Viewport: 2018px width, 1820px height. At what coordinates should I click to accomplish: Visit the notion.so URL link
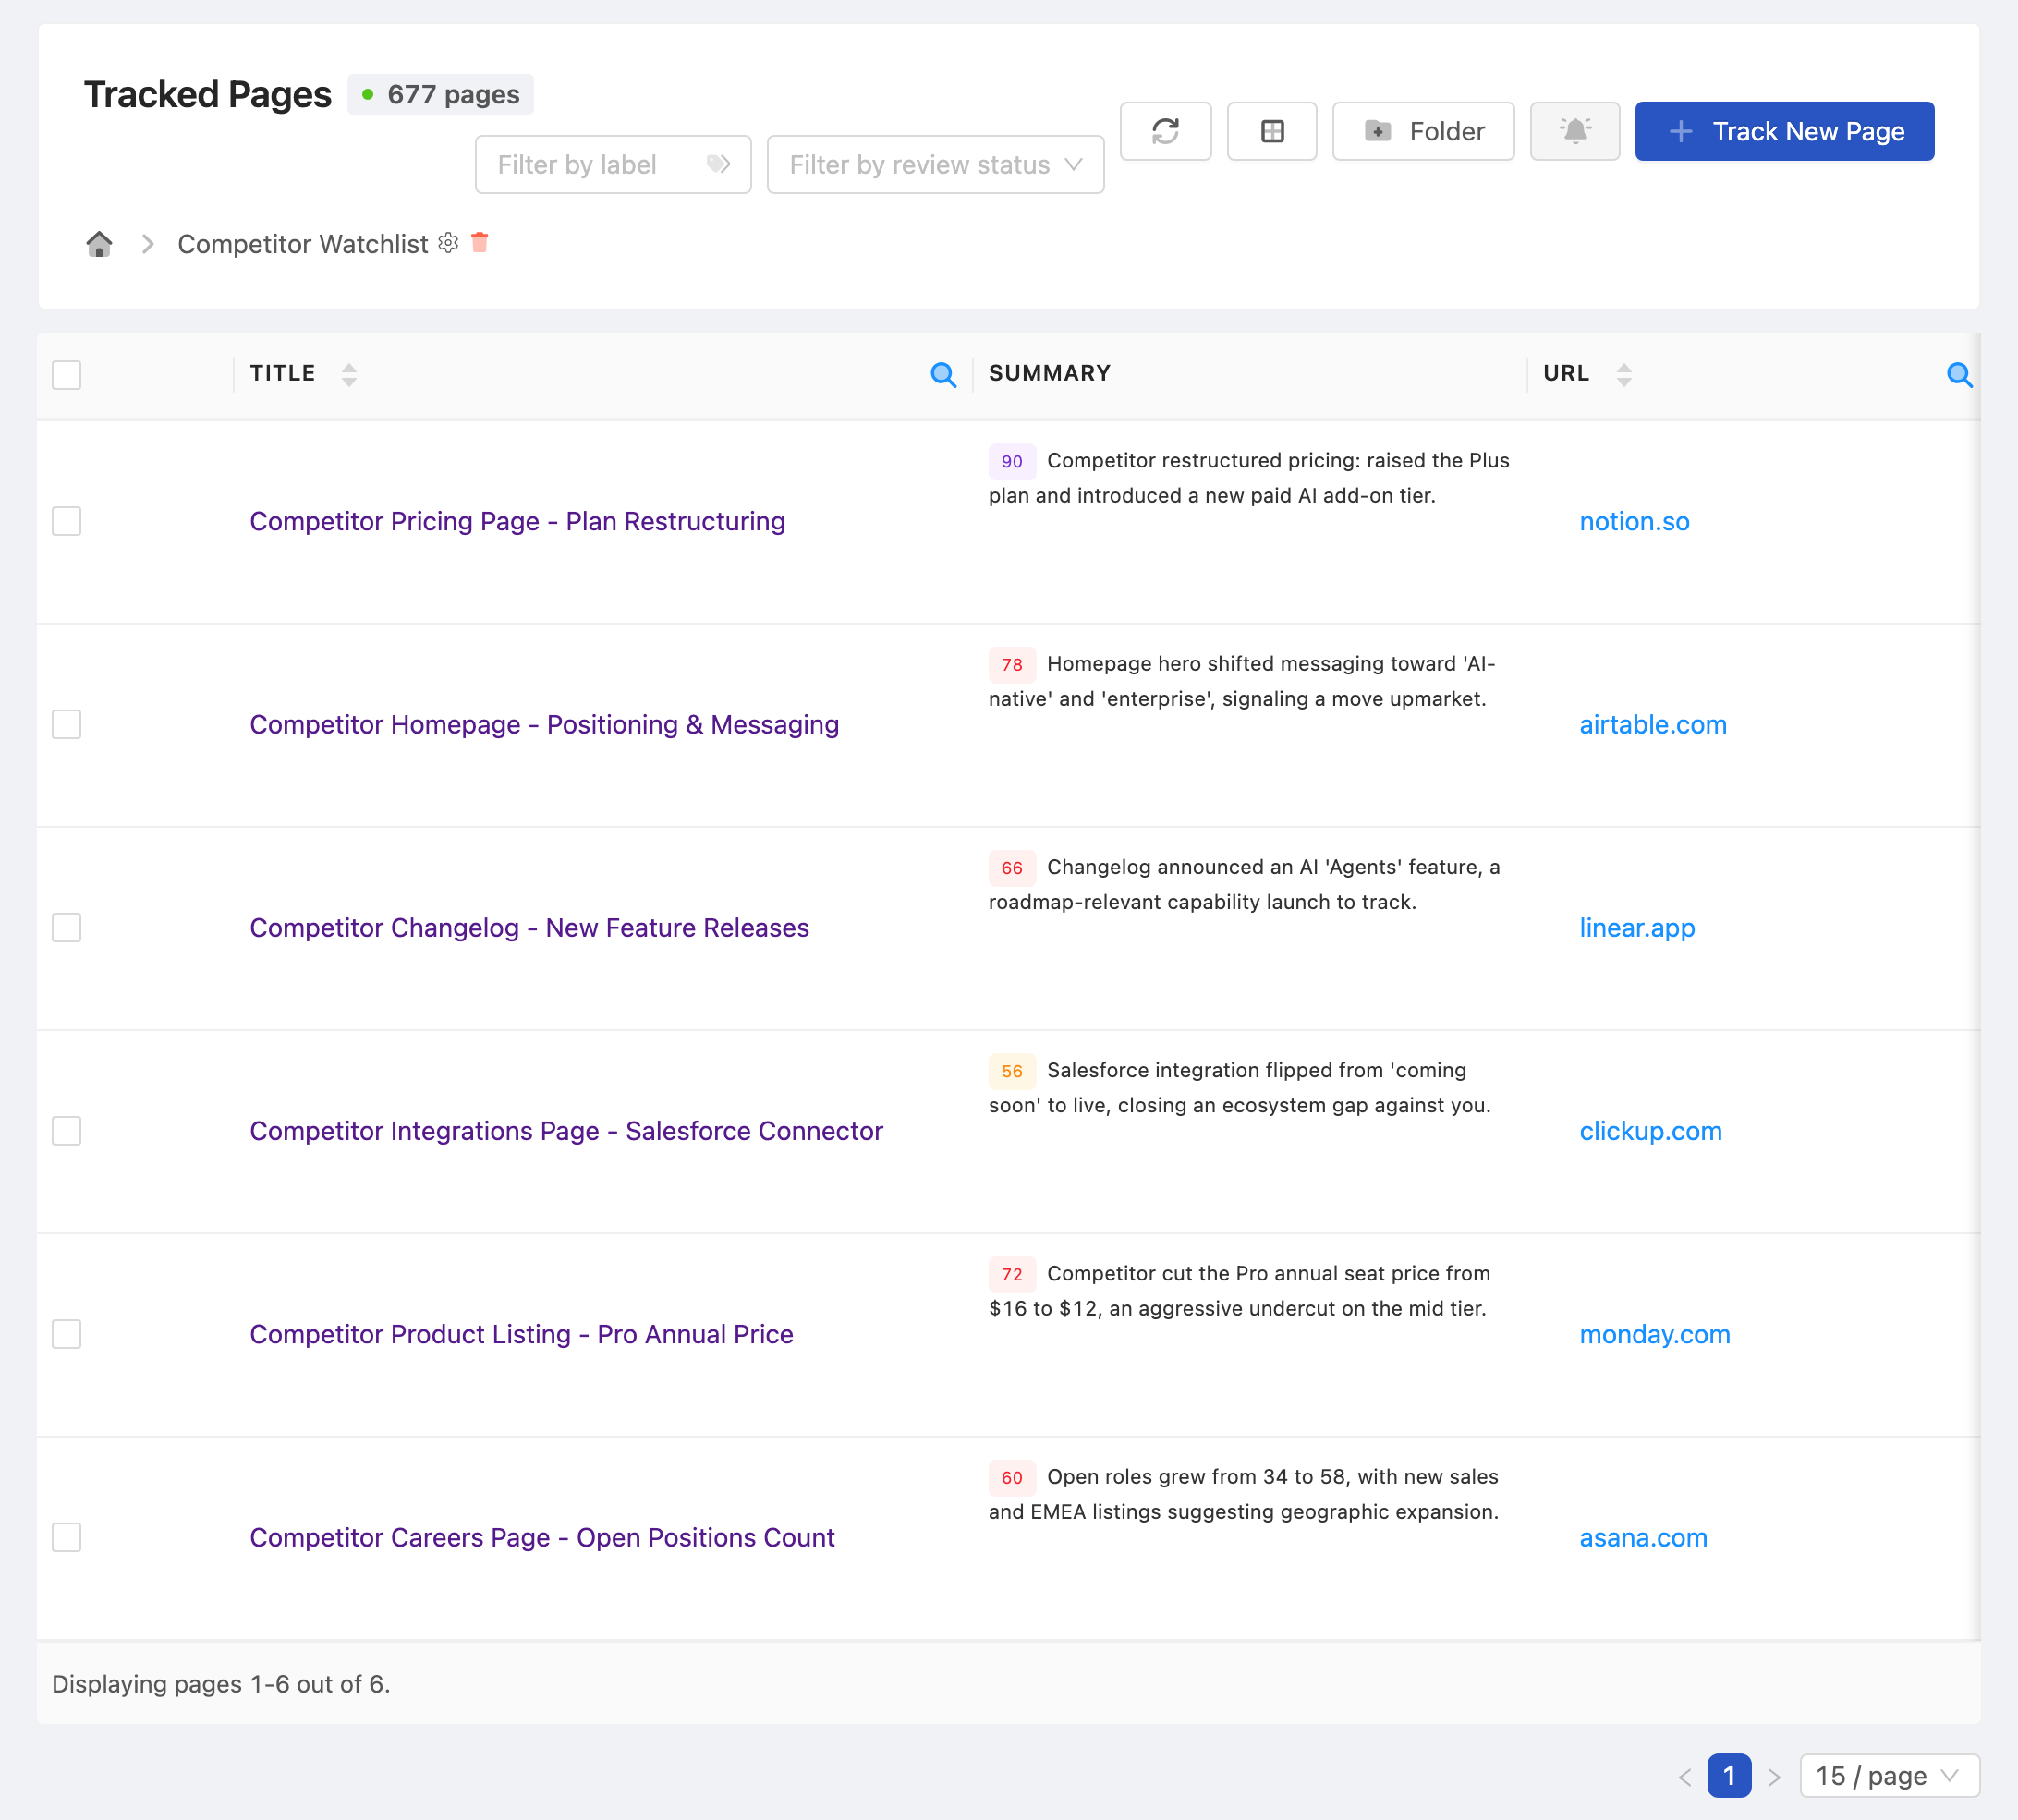click(1634, 521)
